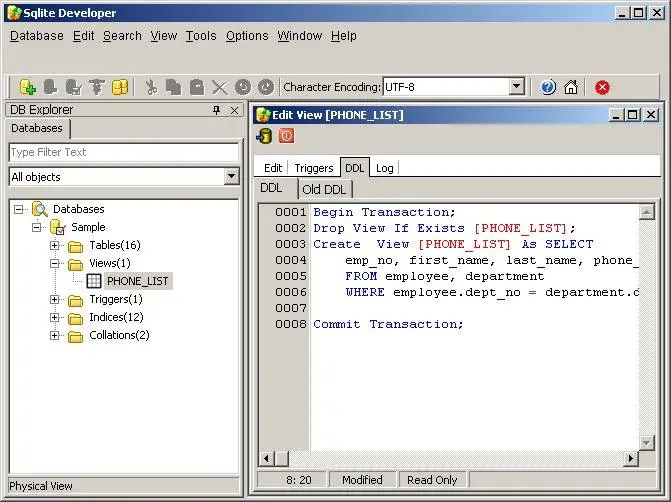Switch to the Old DDL sub-tab

(324, 189)
